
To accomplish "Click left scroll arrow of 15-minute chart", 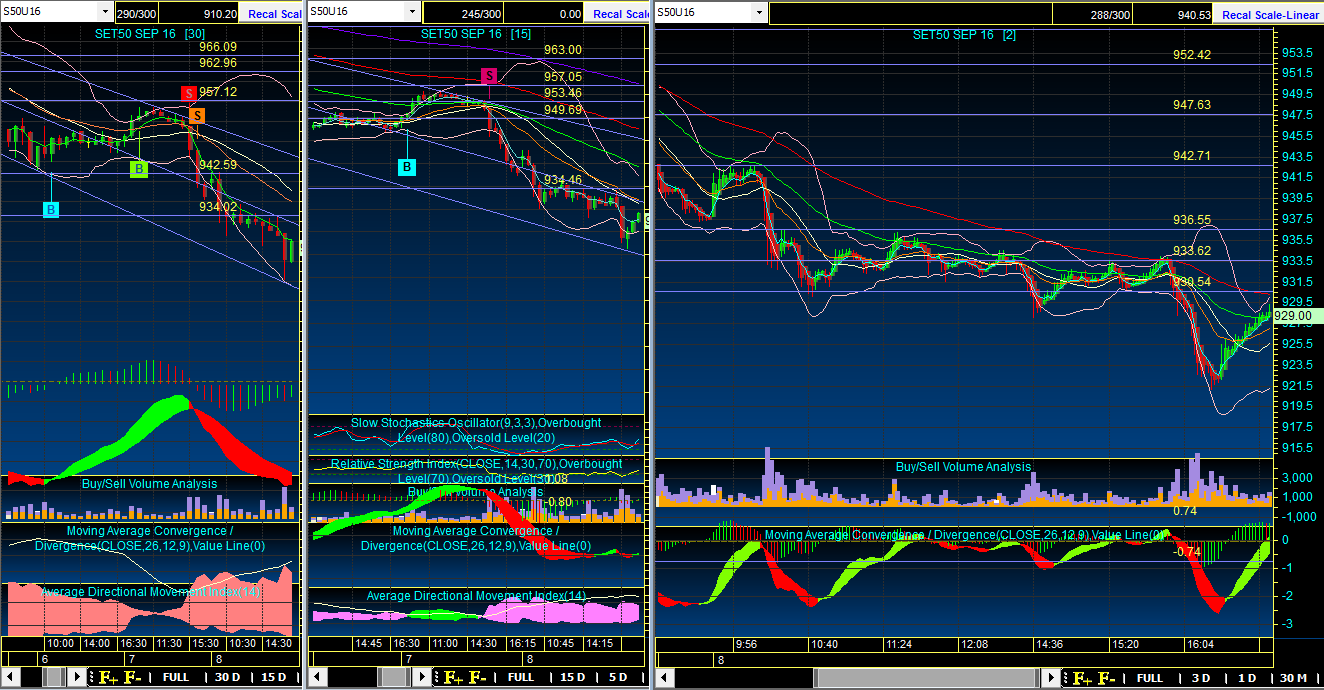I will (x=316, y=677).
